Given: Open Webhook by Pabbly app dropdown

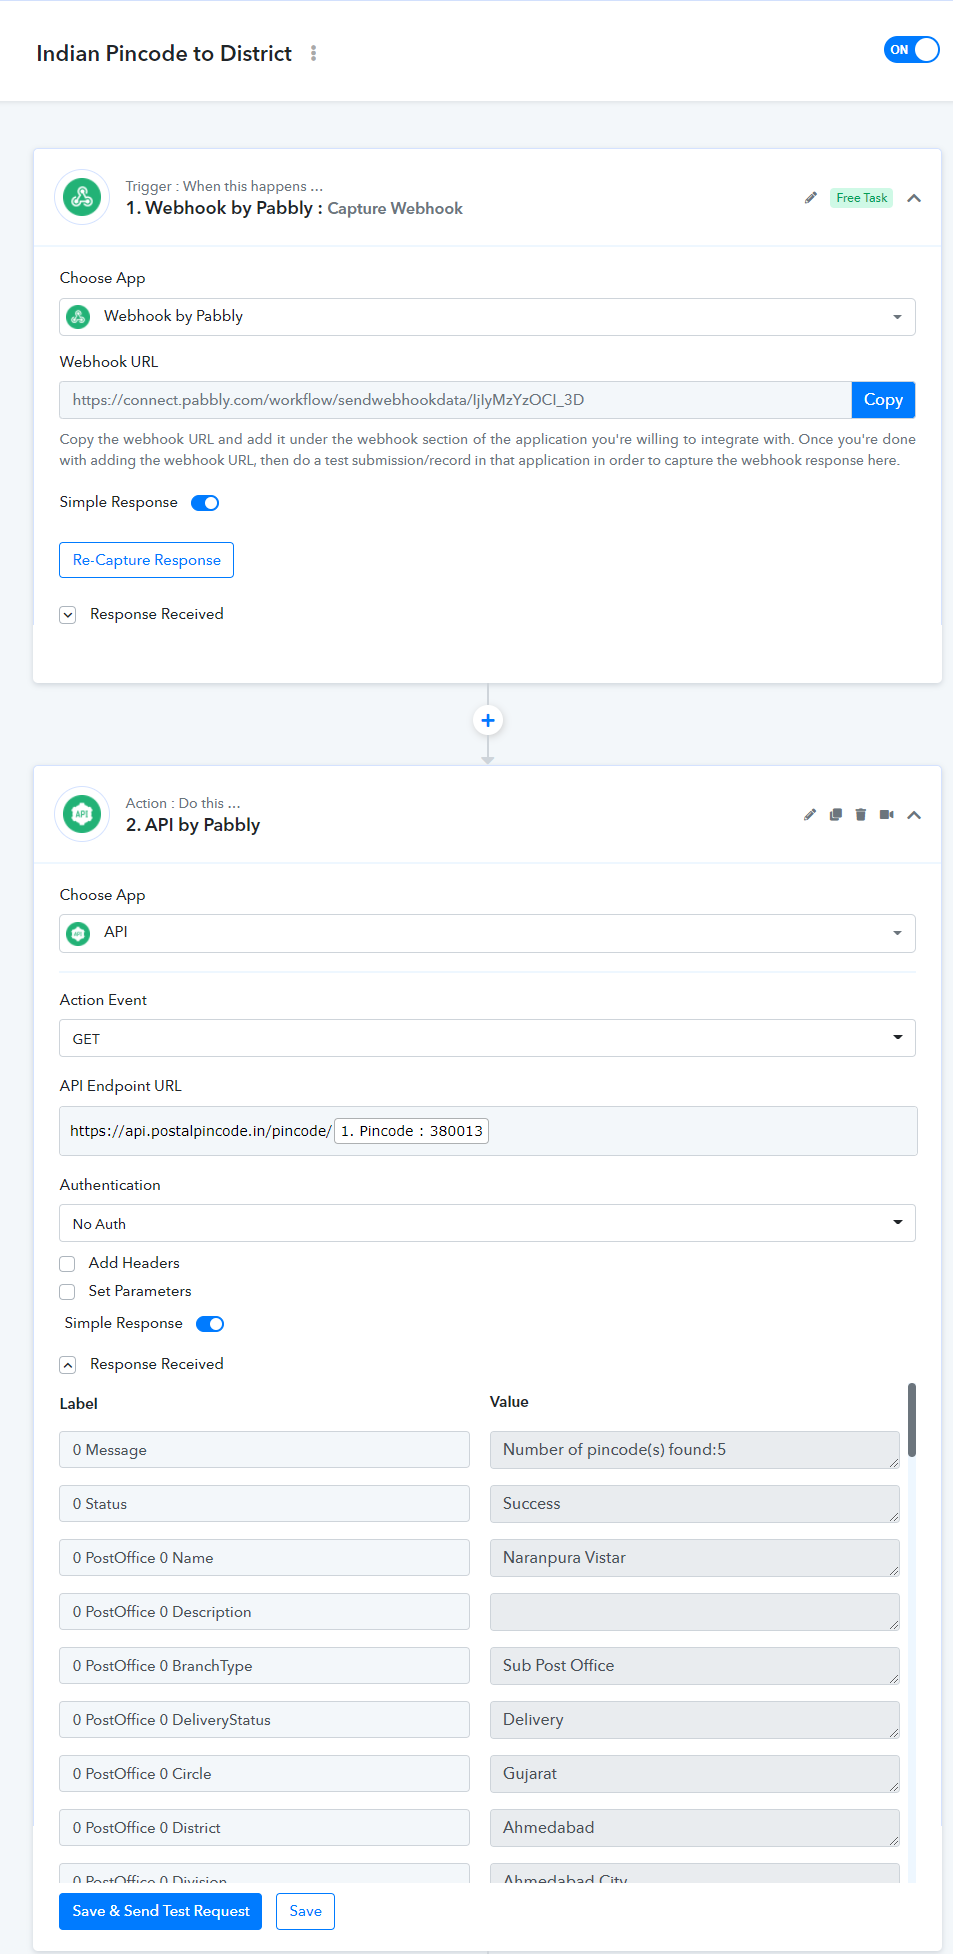Looking at the screenshot, I should tap(487, 317).
